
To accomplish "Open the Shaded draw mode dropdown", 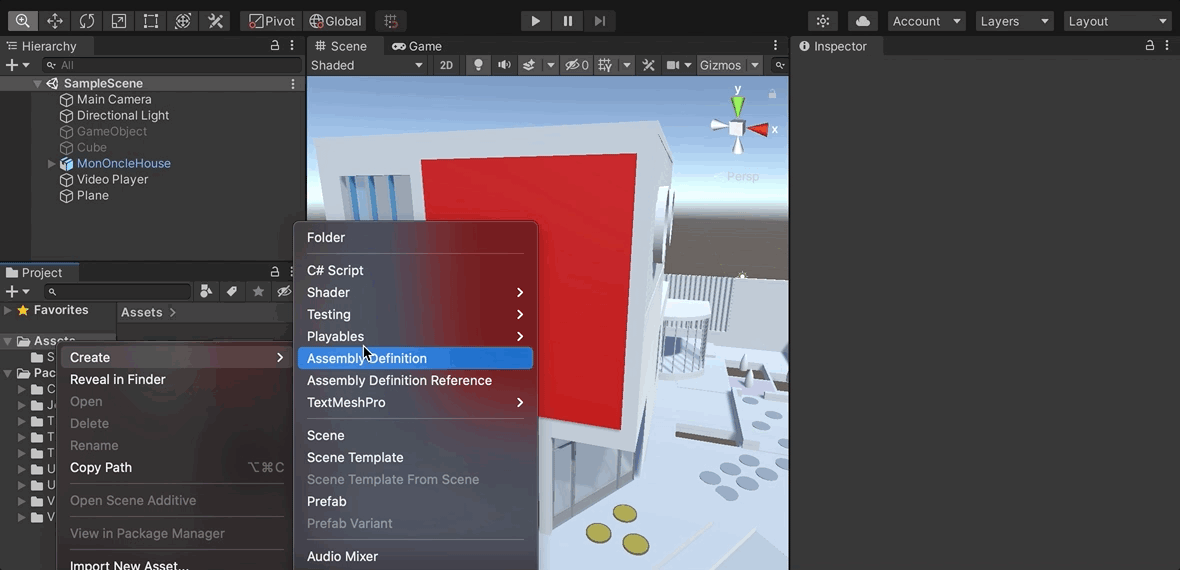I will coord(367,65).
